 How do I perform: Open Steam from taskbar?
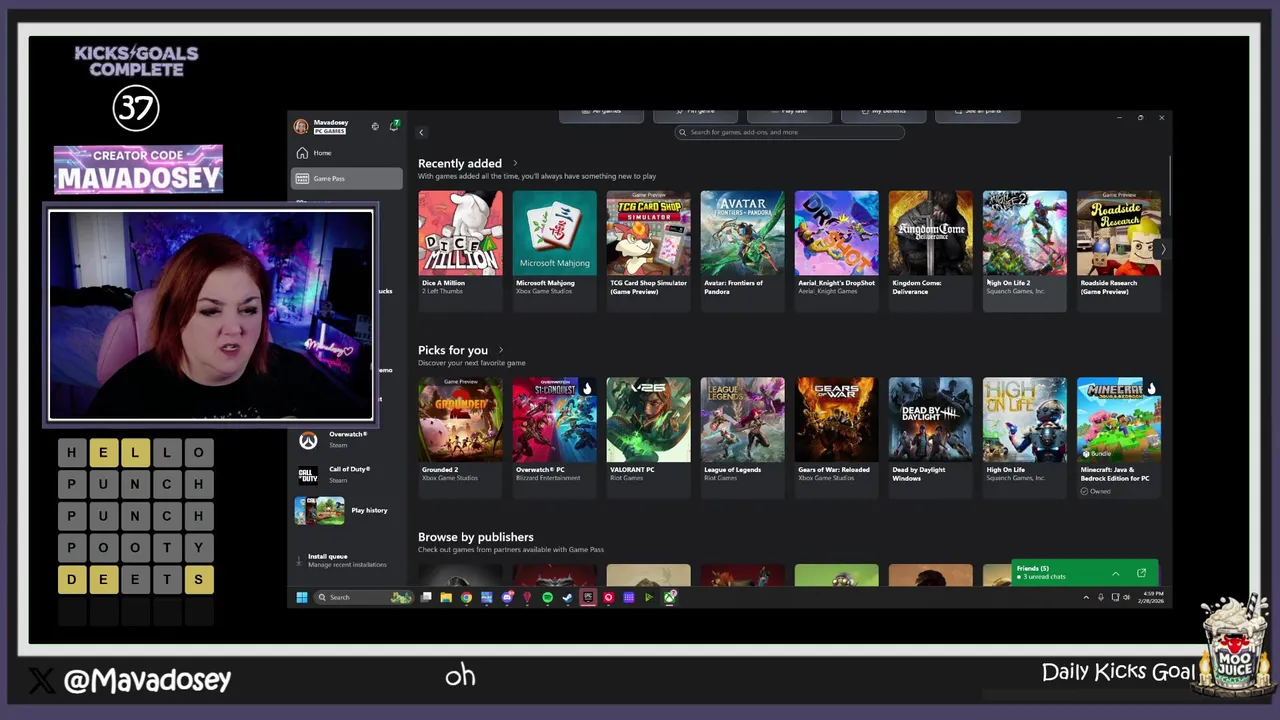click(x=568, y=597)
